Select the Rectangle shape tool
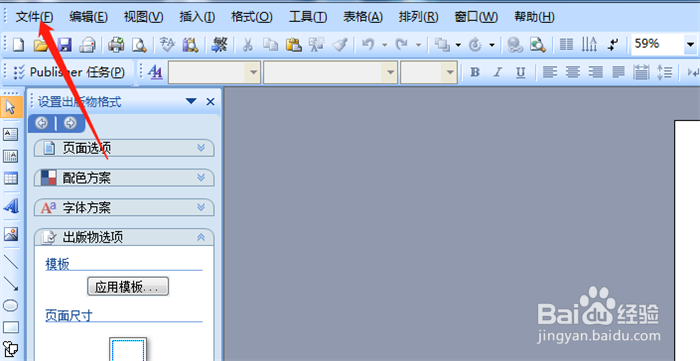 click(11, 328)
